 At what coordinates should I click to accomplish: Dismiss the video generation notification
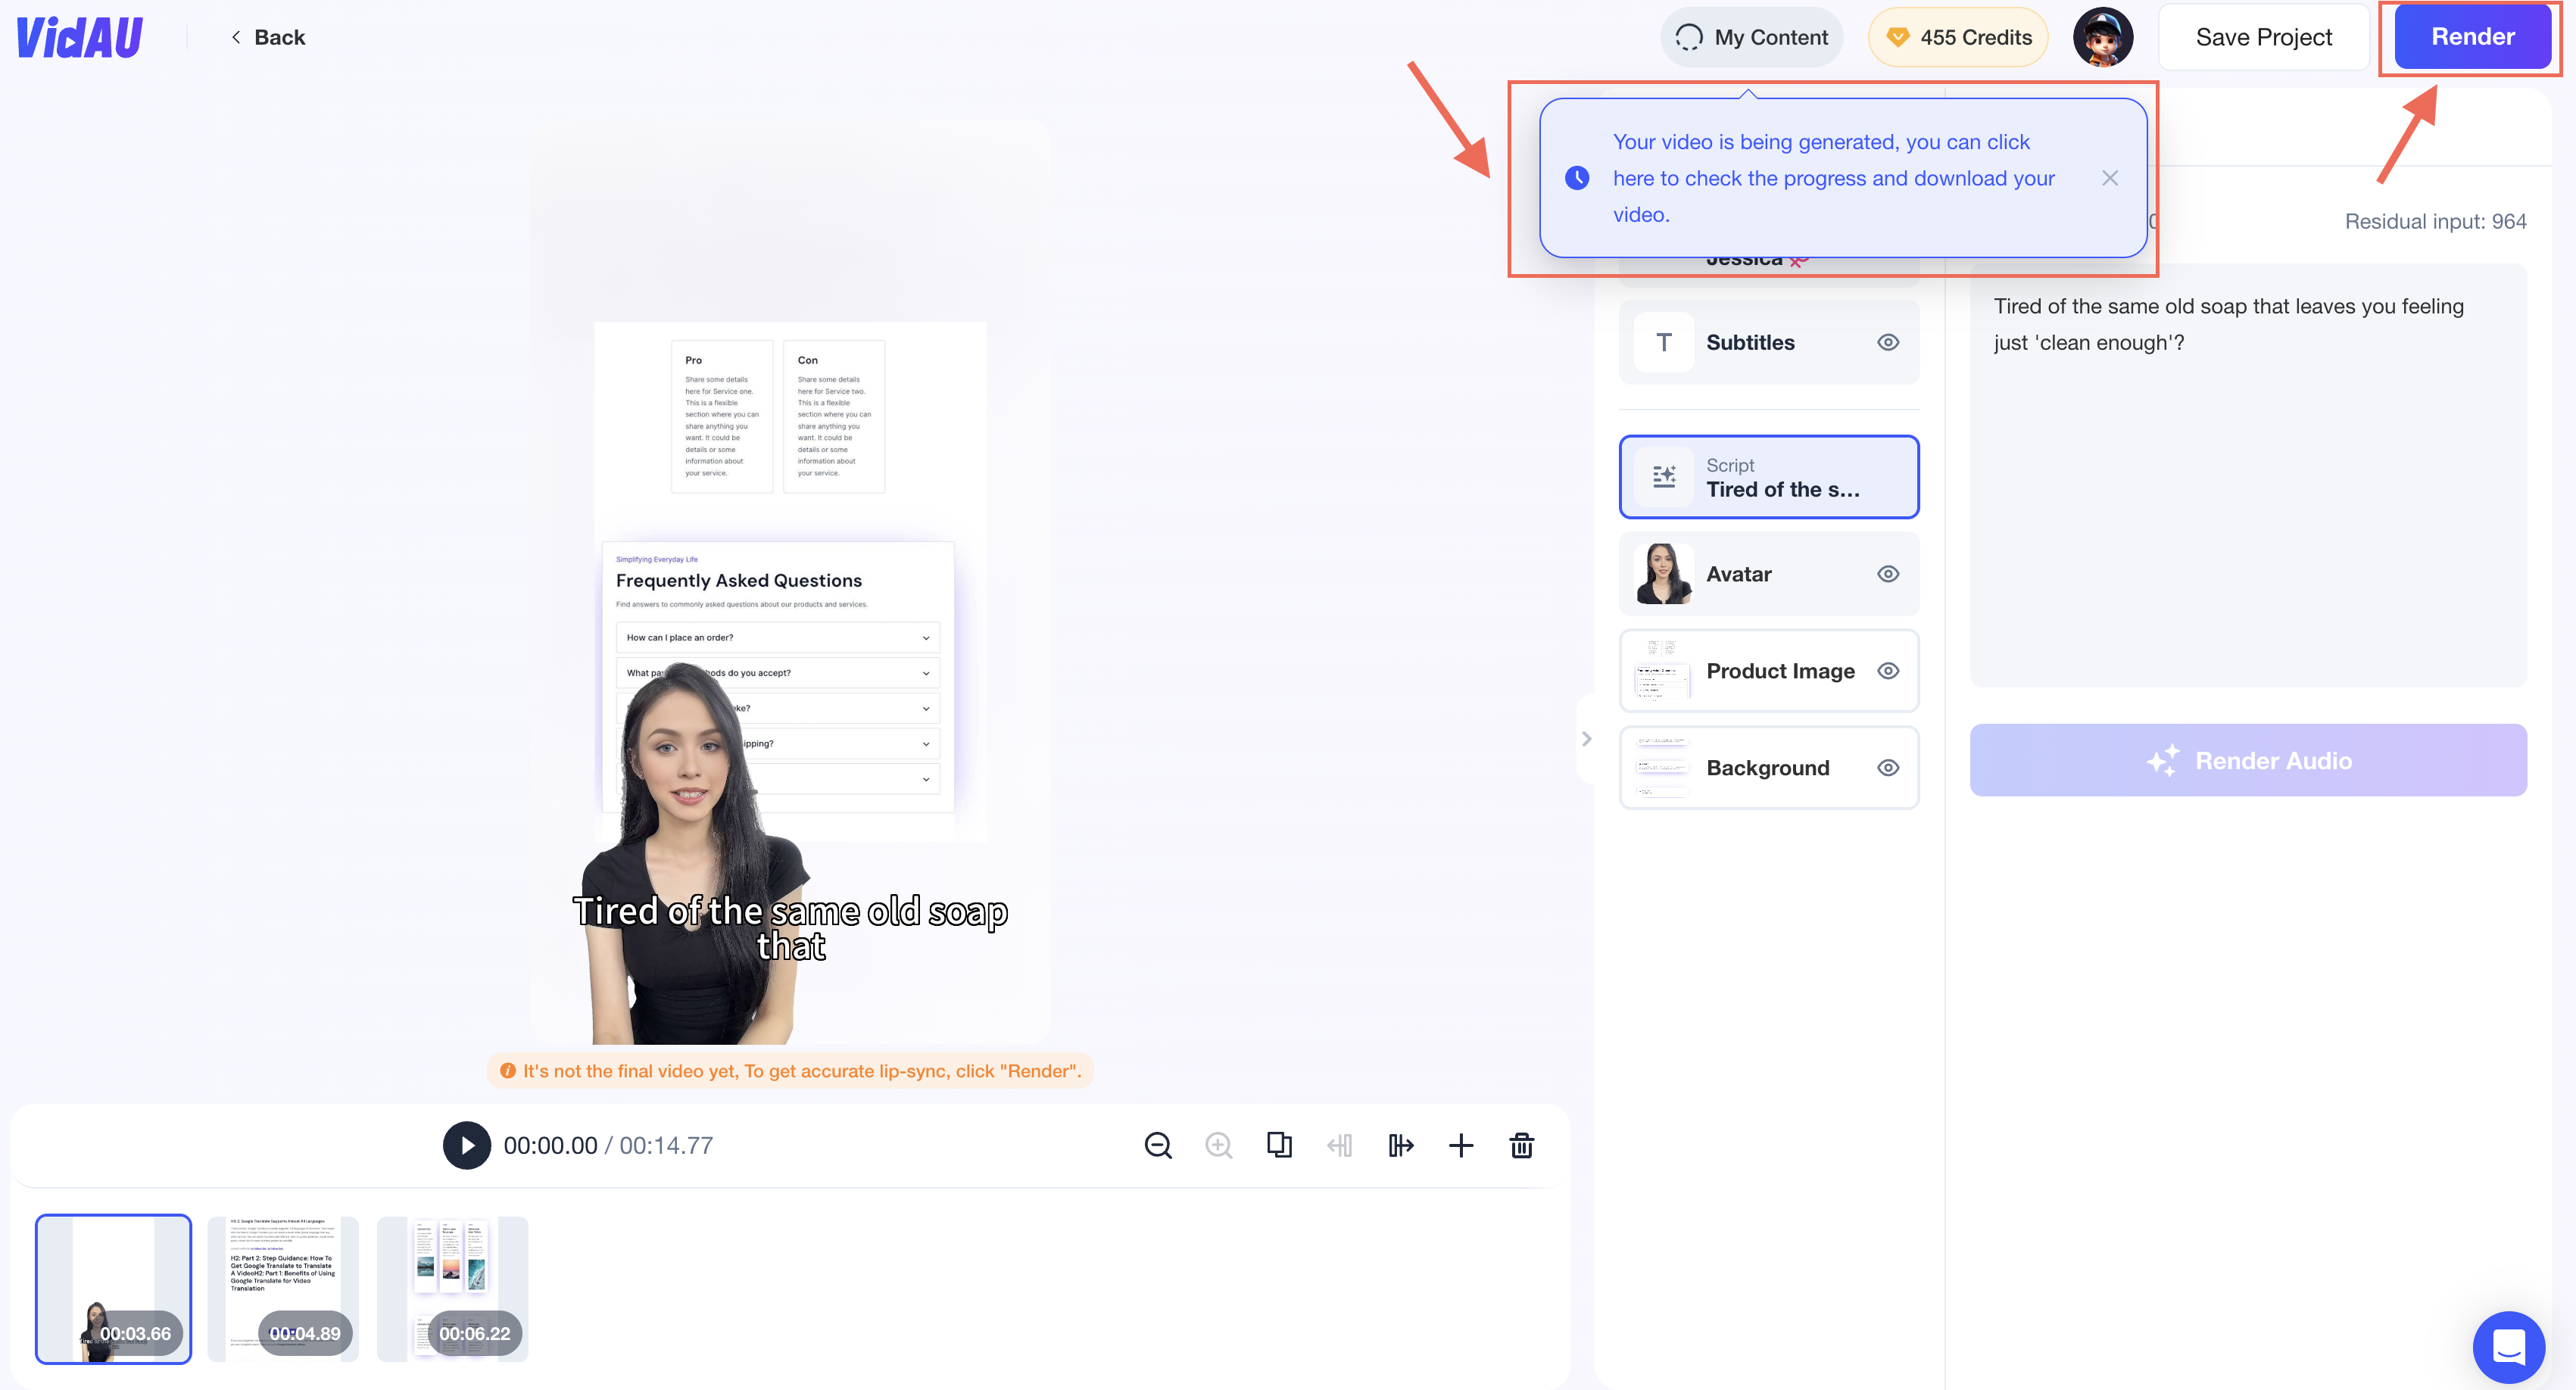pos(2110,178)
